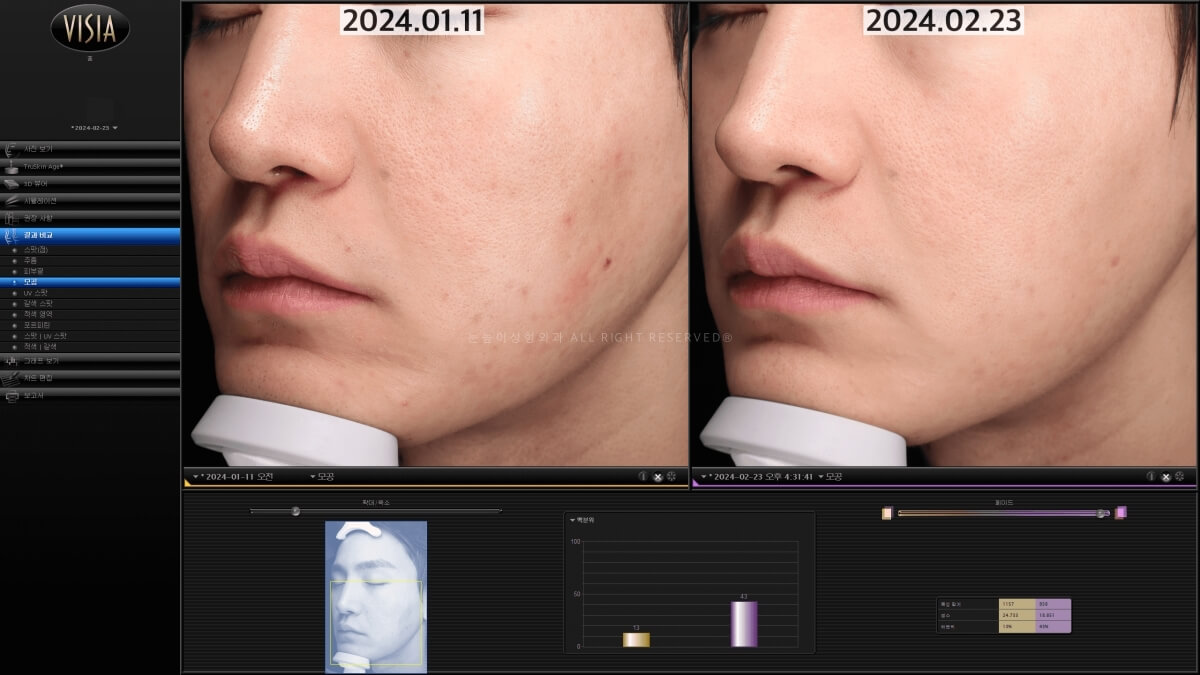Open the 2024-01-11 오전 date dropdown
Viewport: 1200px width, 675px height.
click(x=231, y=477)
